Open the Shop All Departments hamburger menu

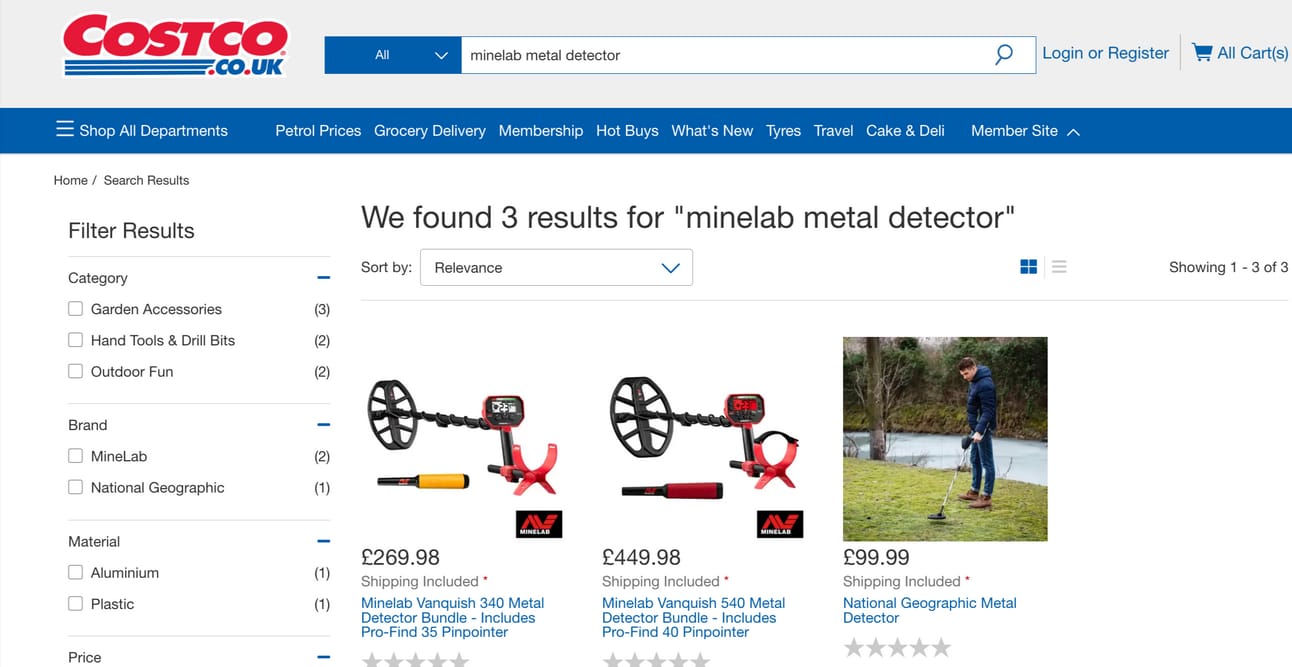coord(65,130)
